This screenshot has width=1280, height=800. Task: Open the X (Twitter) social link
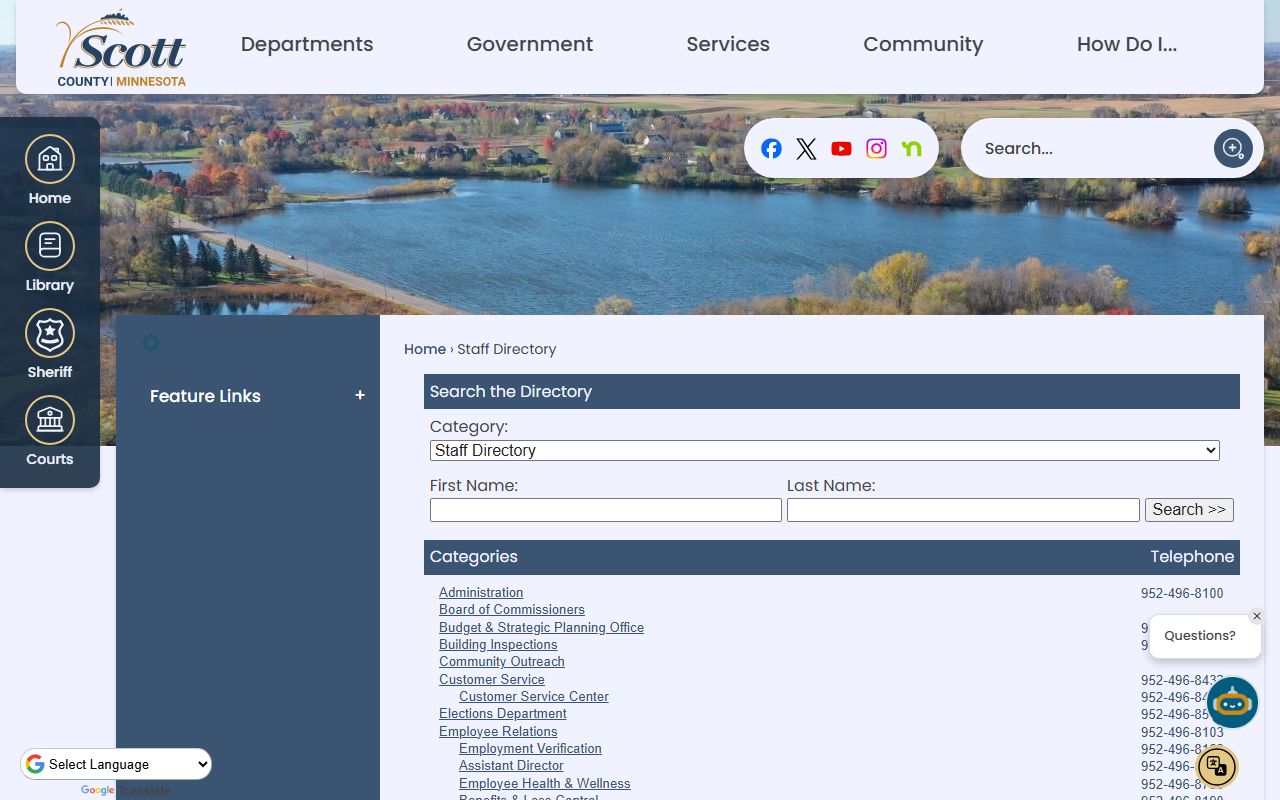pos(806,149)
